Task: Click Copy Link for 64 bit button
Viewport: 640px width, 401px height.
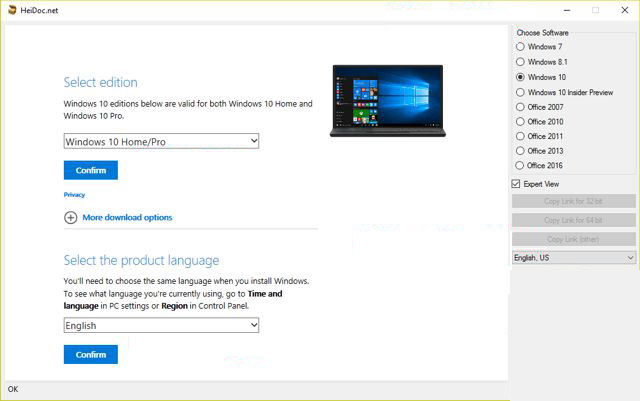Action: point(573,220)
